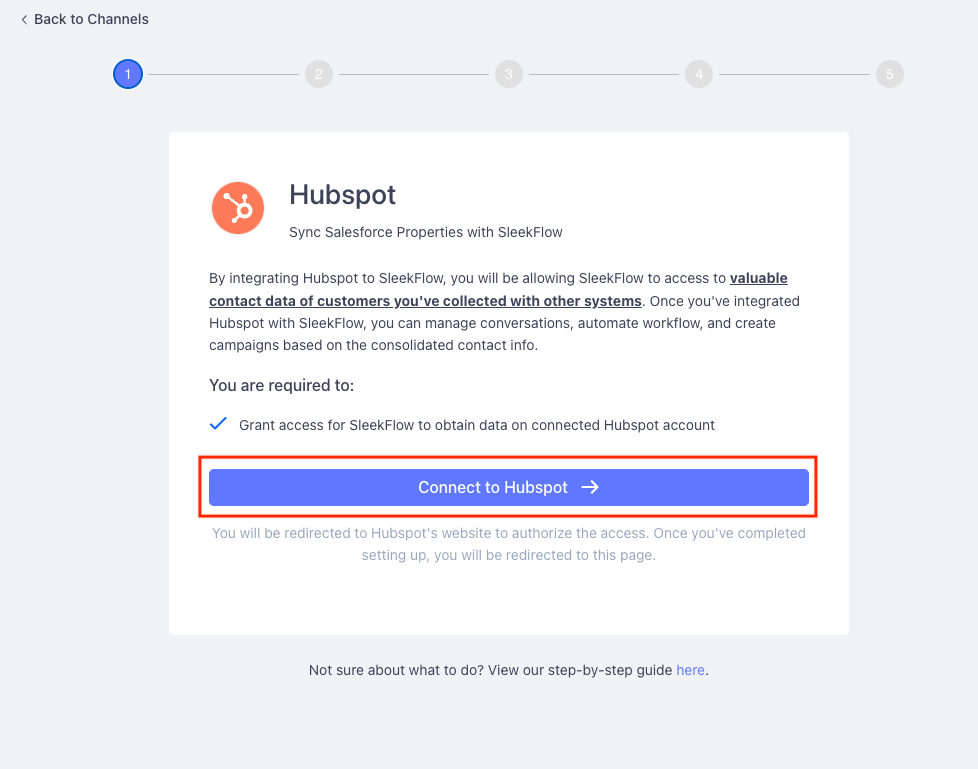Click the right arrow icon in Connect button
This screenshot has width=978, height=769.
[x=590, y=487]
